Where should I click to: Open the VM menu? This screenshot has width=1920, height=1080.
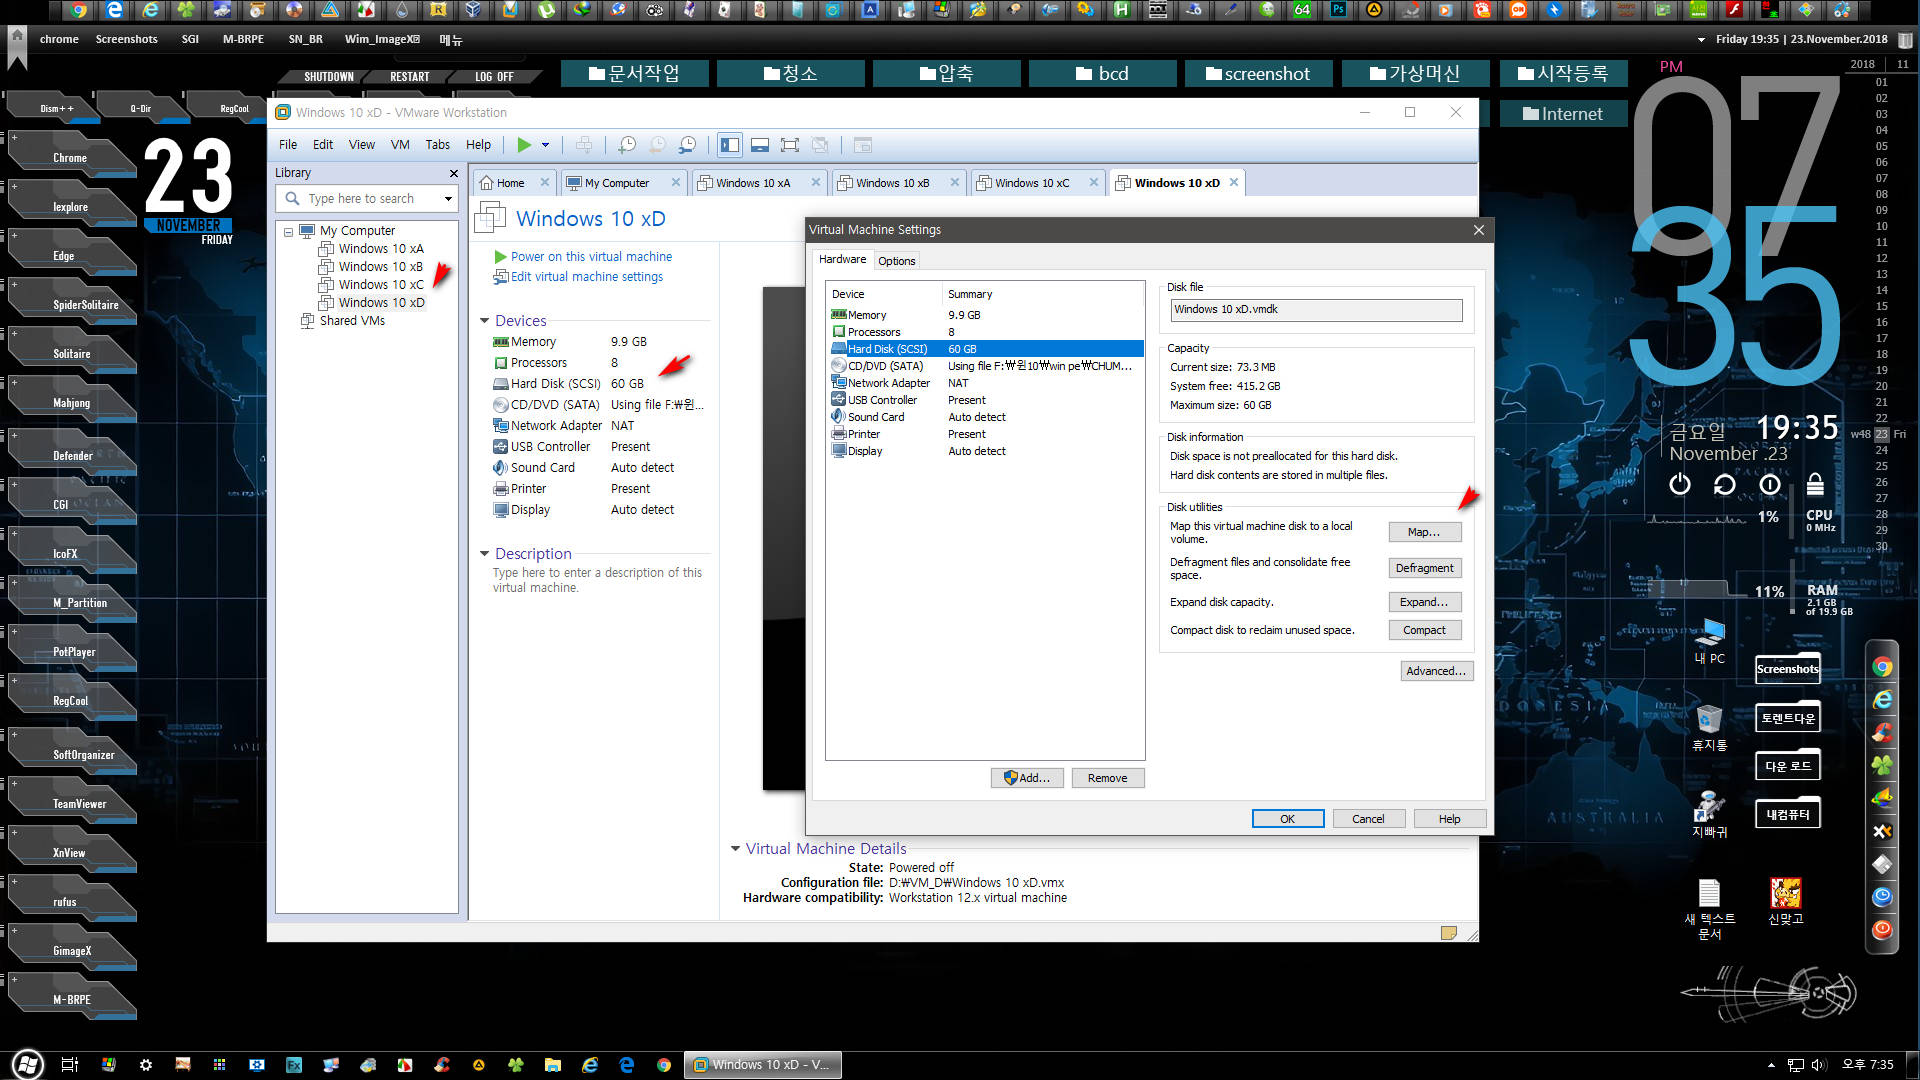coord(400,145)
